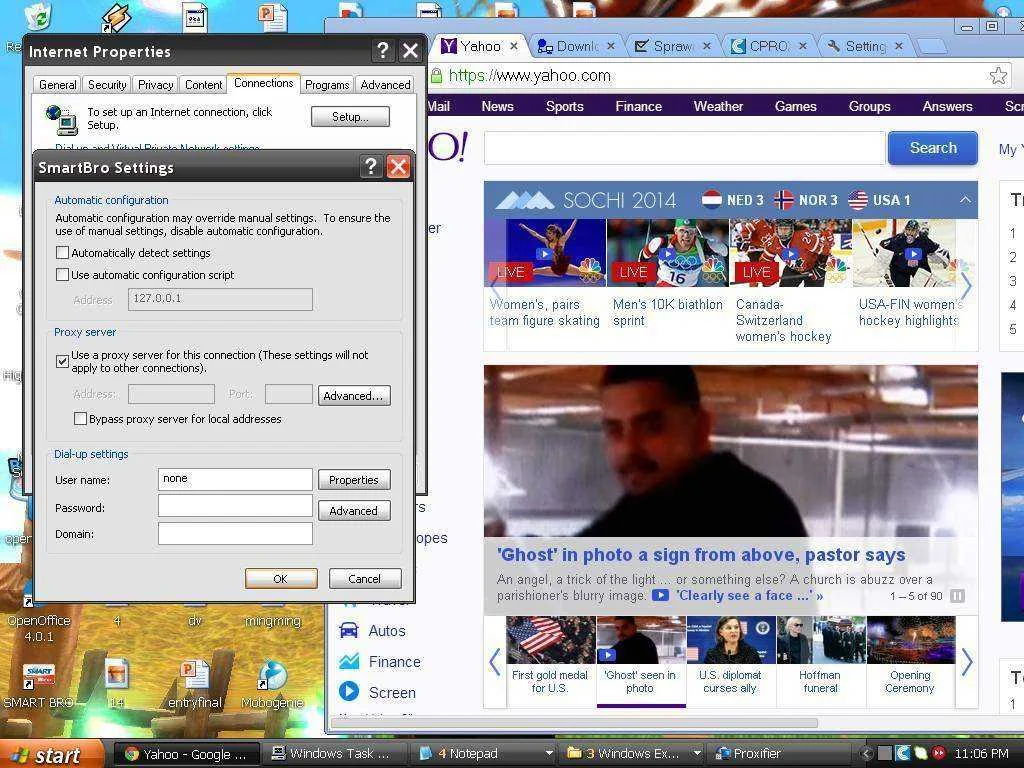The height and width of the screenshot is (768, 1024).
Task: Click the SSL padlock icon before yahoo.com URL
Action: [x=437, y=76]
